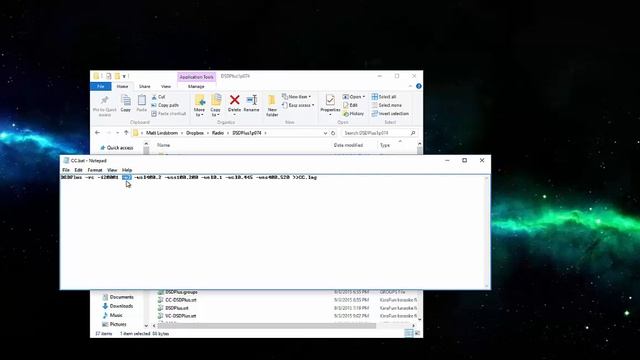Click Select none in the ribbon
Screen dimensions: 640x360
[x=387, y=105]
